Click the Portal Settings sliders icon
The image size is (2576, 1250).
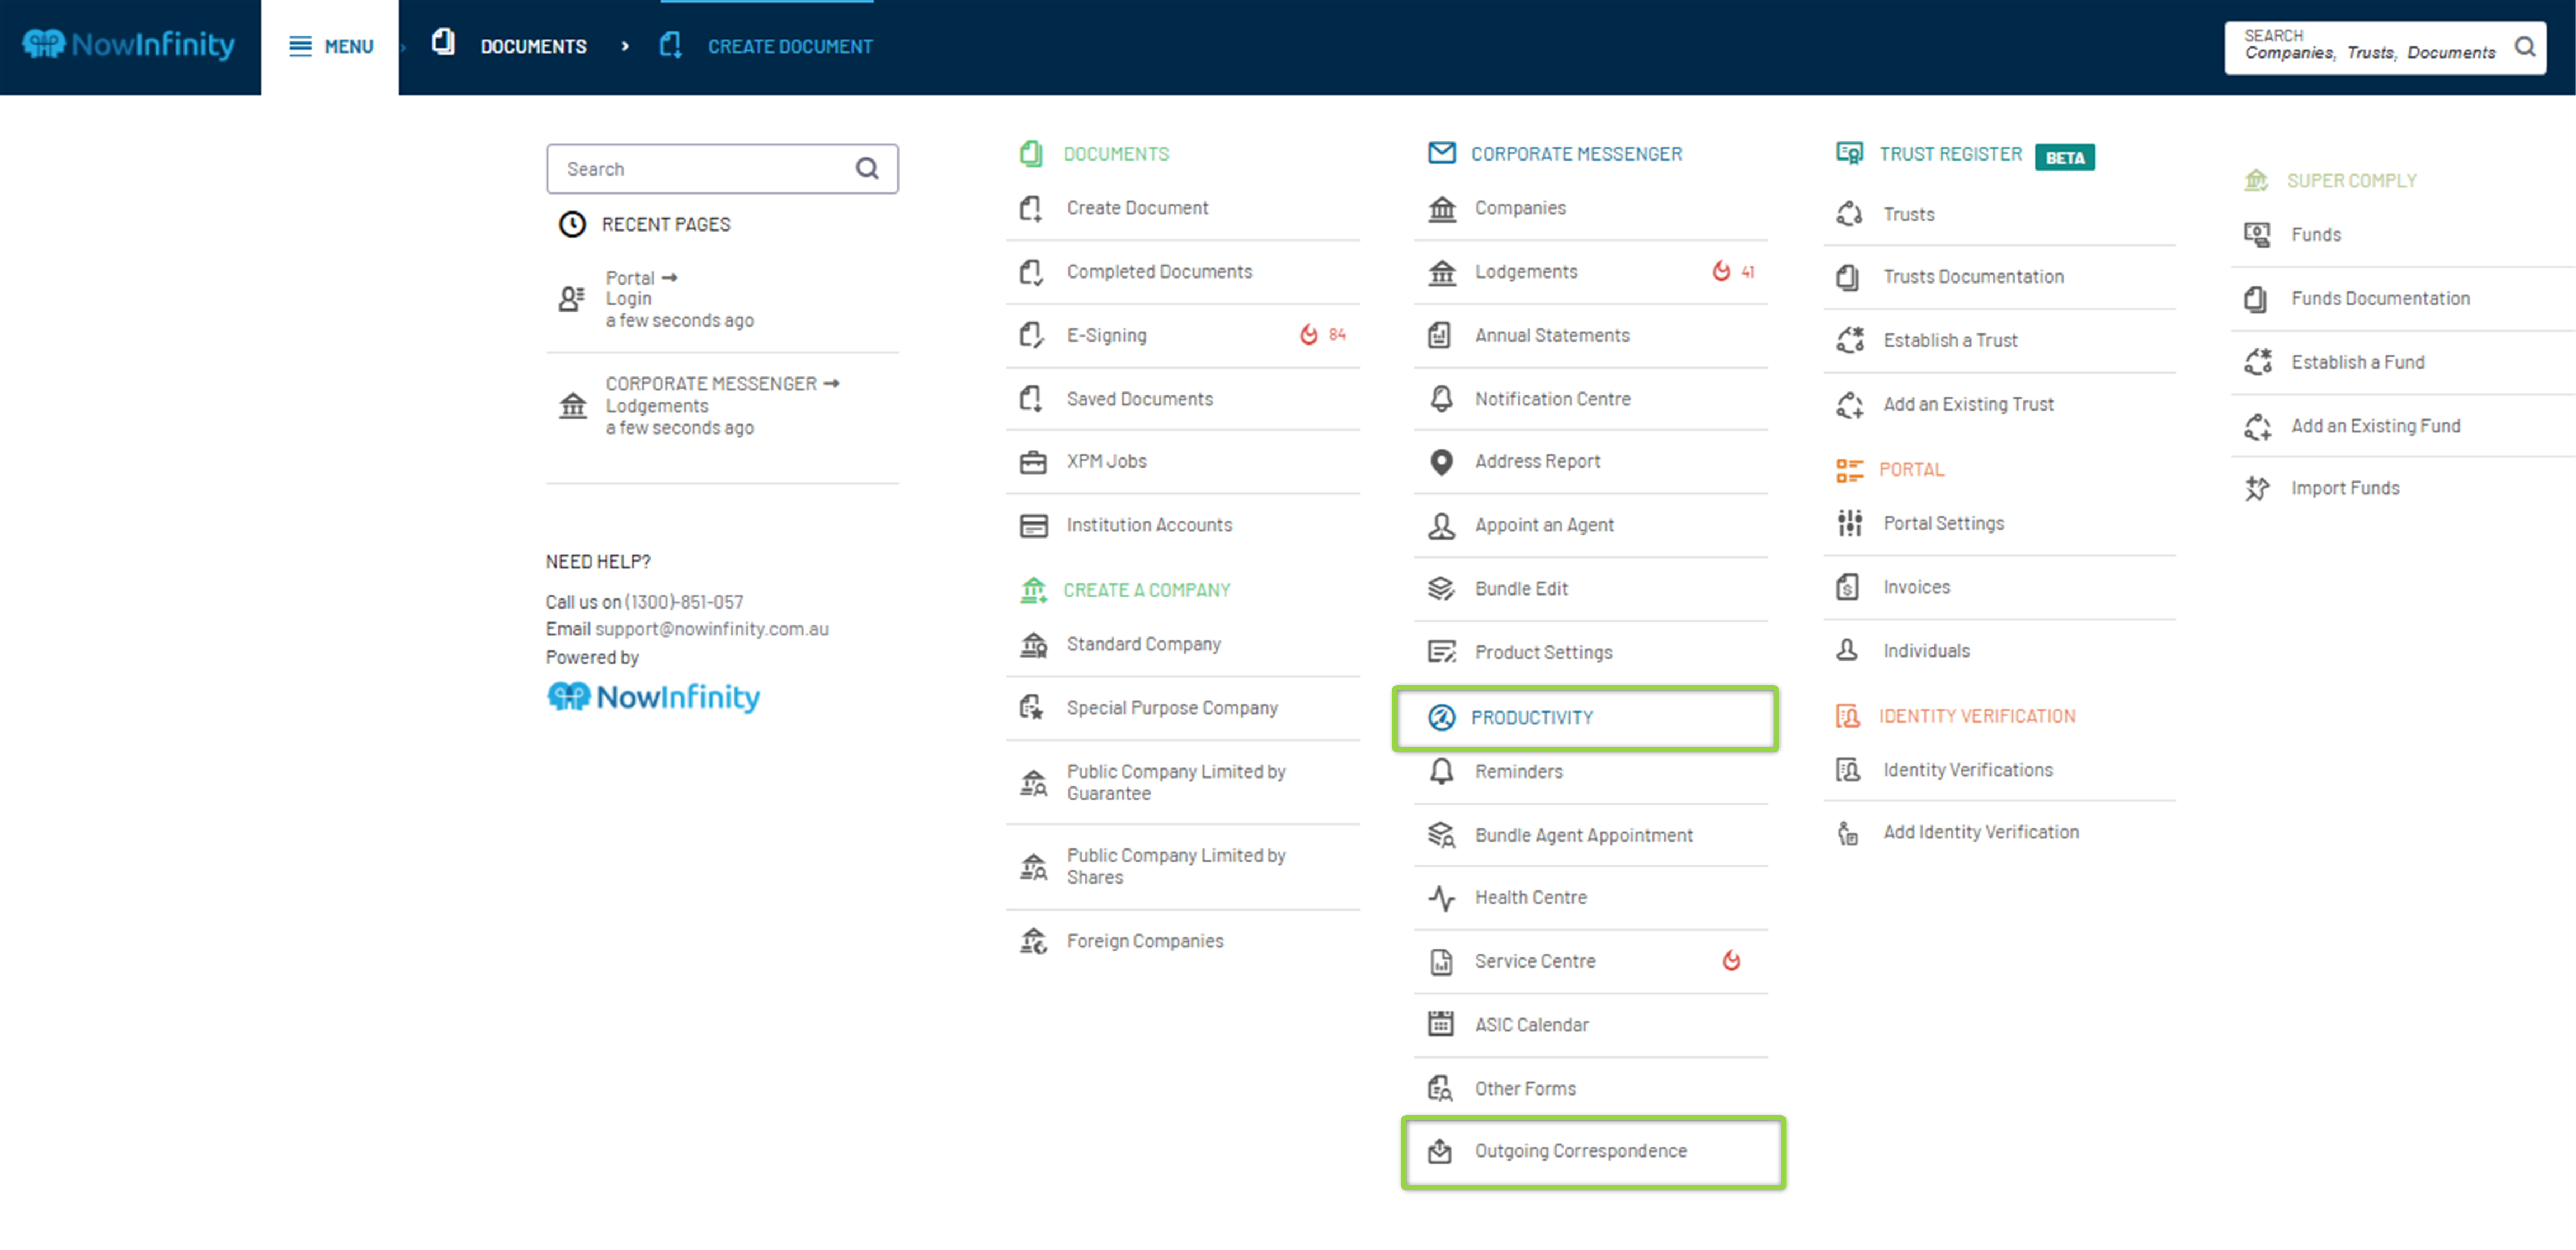click(x=1849, y=523)
